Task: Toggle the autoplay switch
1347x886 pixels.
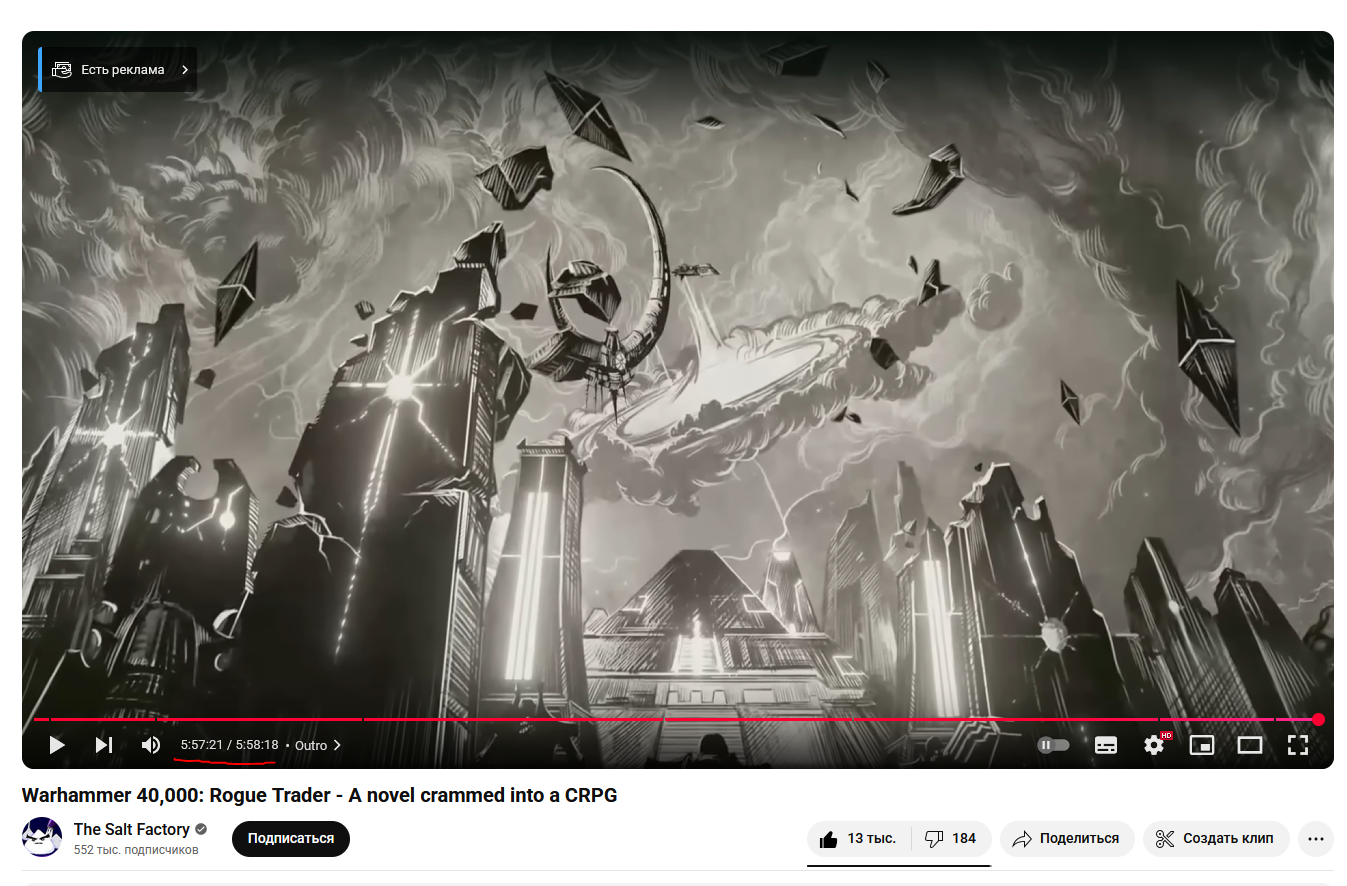Action: (x=1053, y=745)
